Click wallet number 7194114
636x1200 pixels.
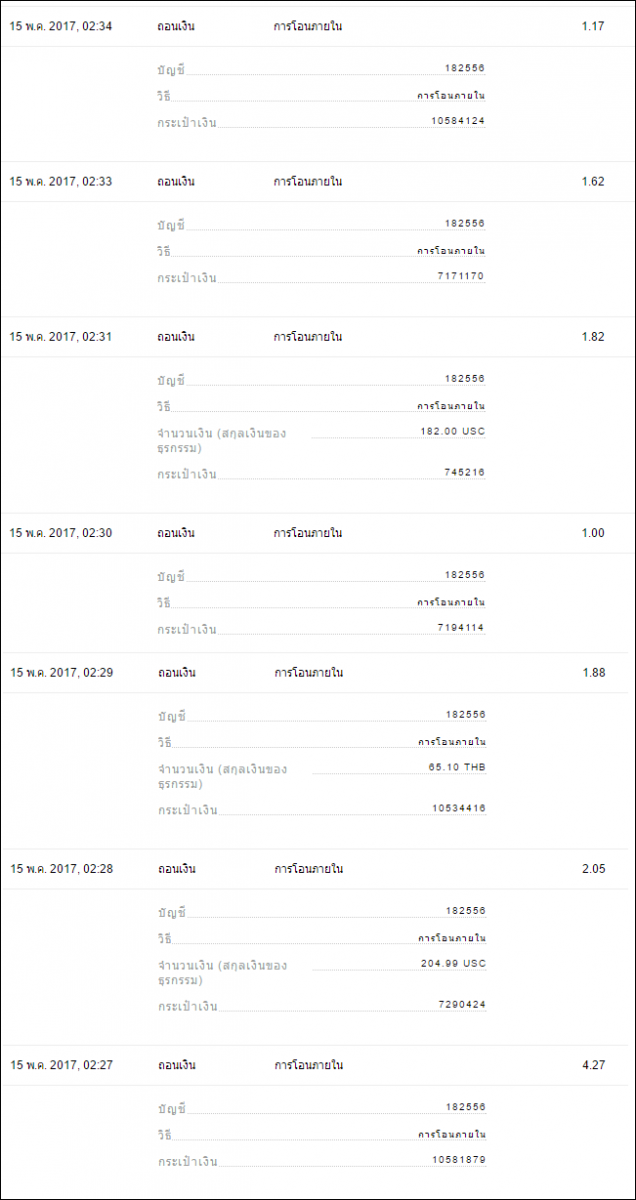tap(461, 628)
